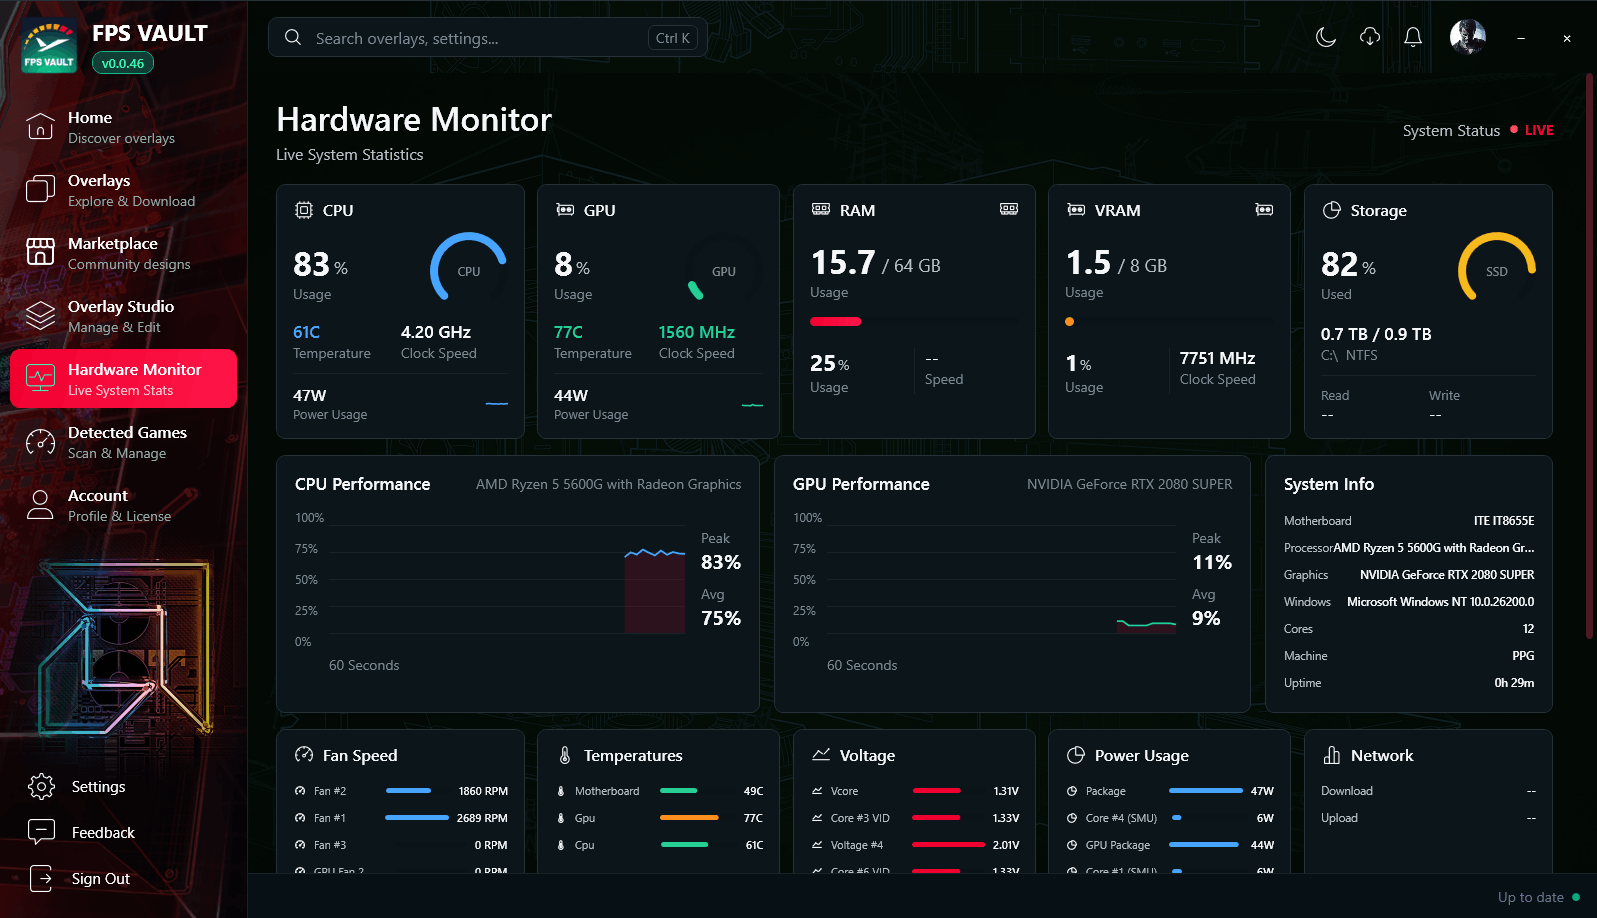Click the Network panel icon
The image size is (1597, 918).
[x=1332, y=755]
